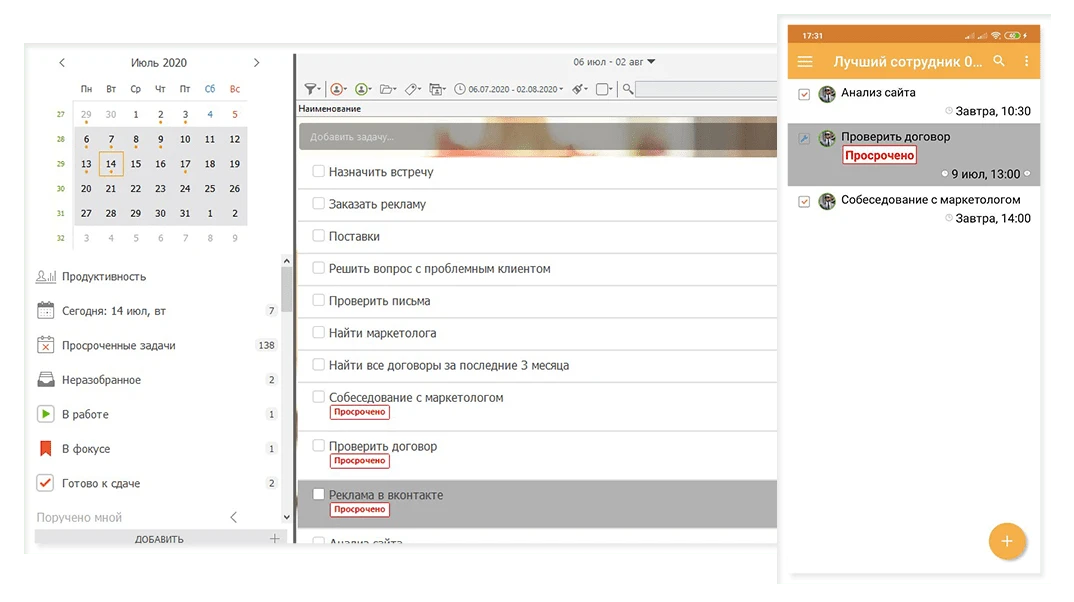Expand the assignee filter dropdown arrow
Image resolution: width=1074 pixels, height=602 pixels.
tap(345, 89)
